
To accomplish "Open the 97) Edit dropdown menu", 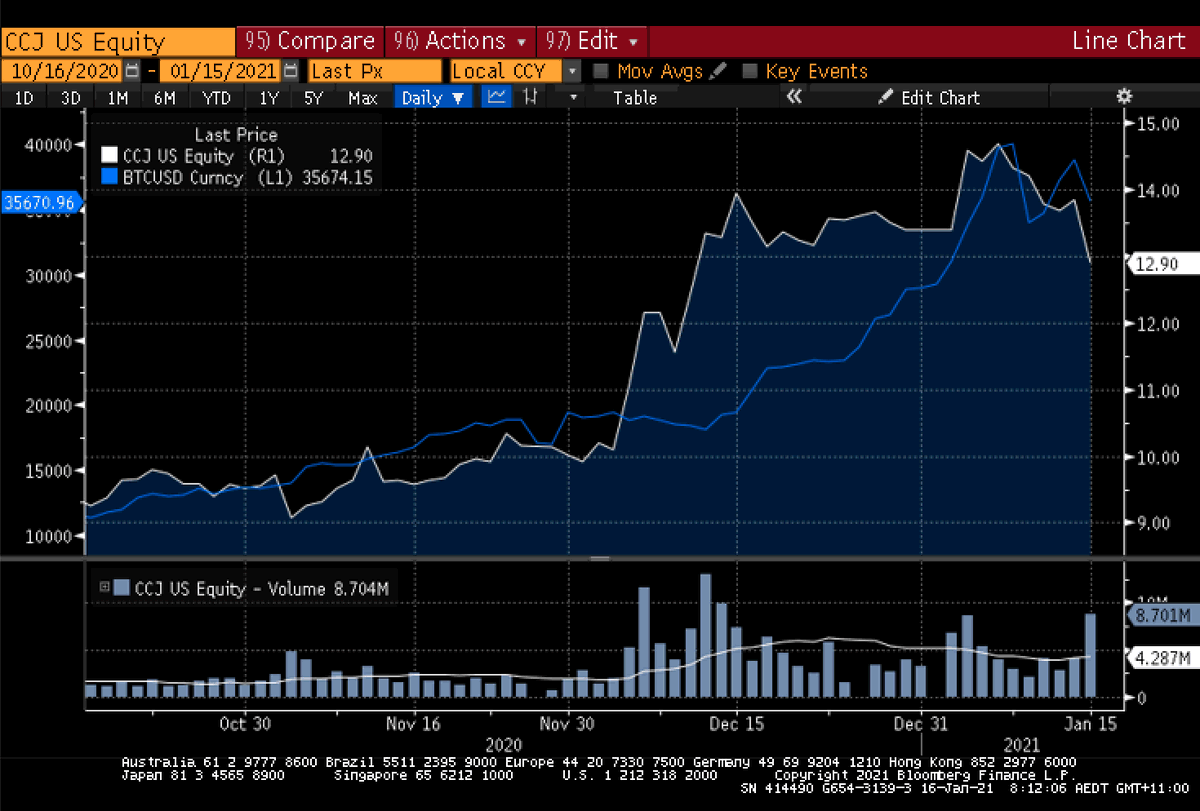I will [x=592, y=41].
